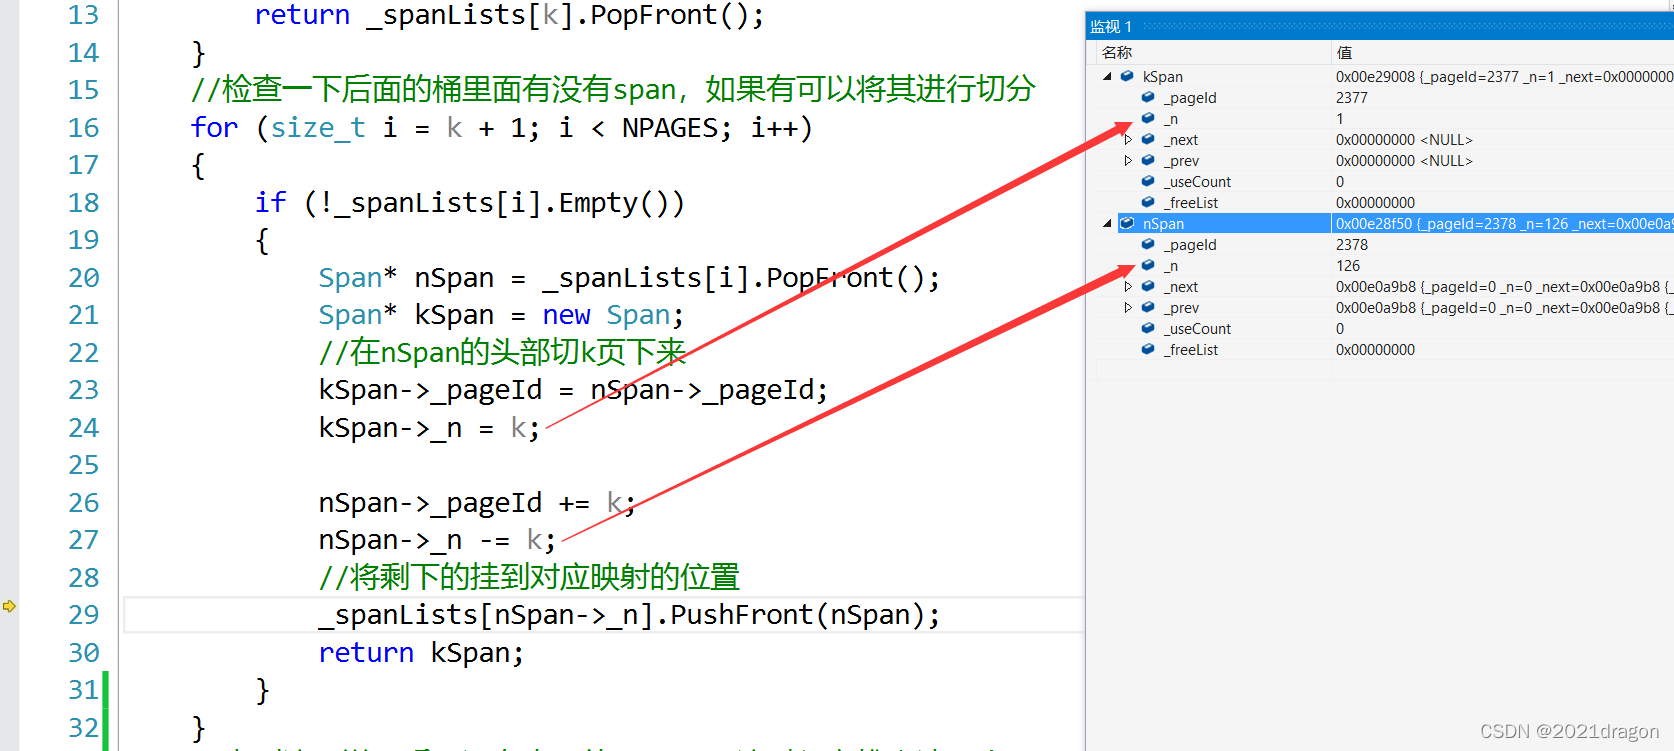The image size is (1674, 751).
Task: Click the kSpan variable icon
Action: 1127,76
